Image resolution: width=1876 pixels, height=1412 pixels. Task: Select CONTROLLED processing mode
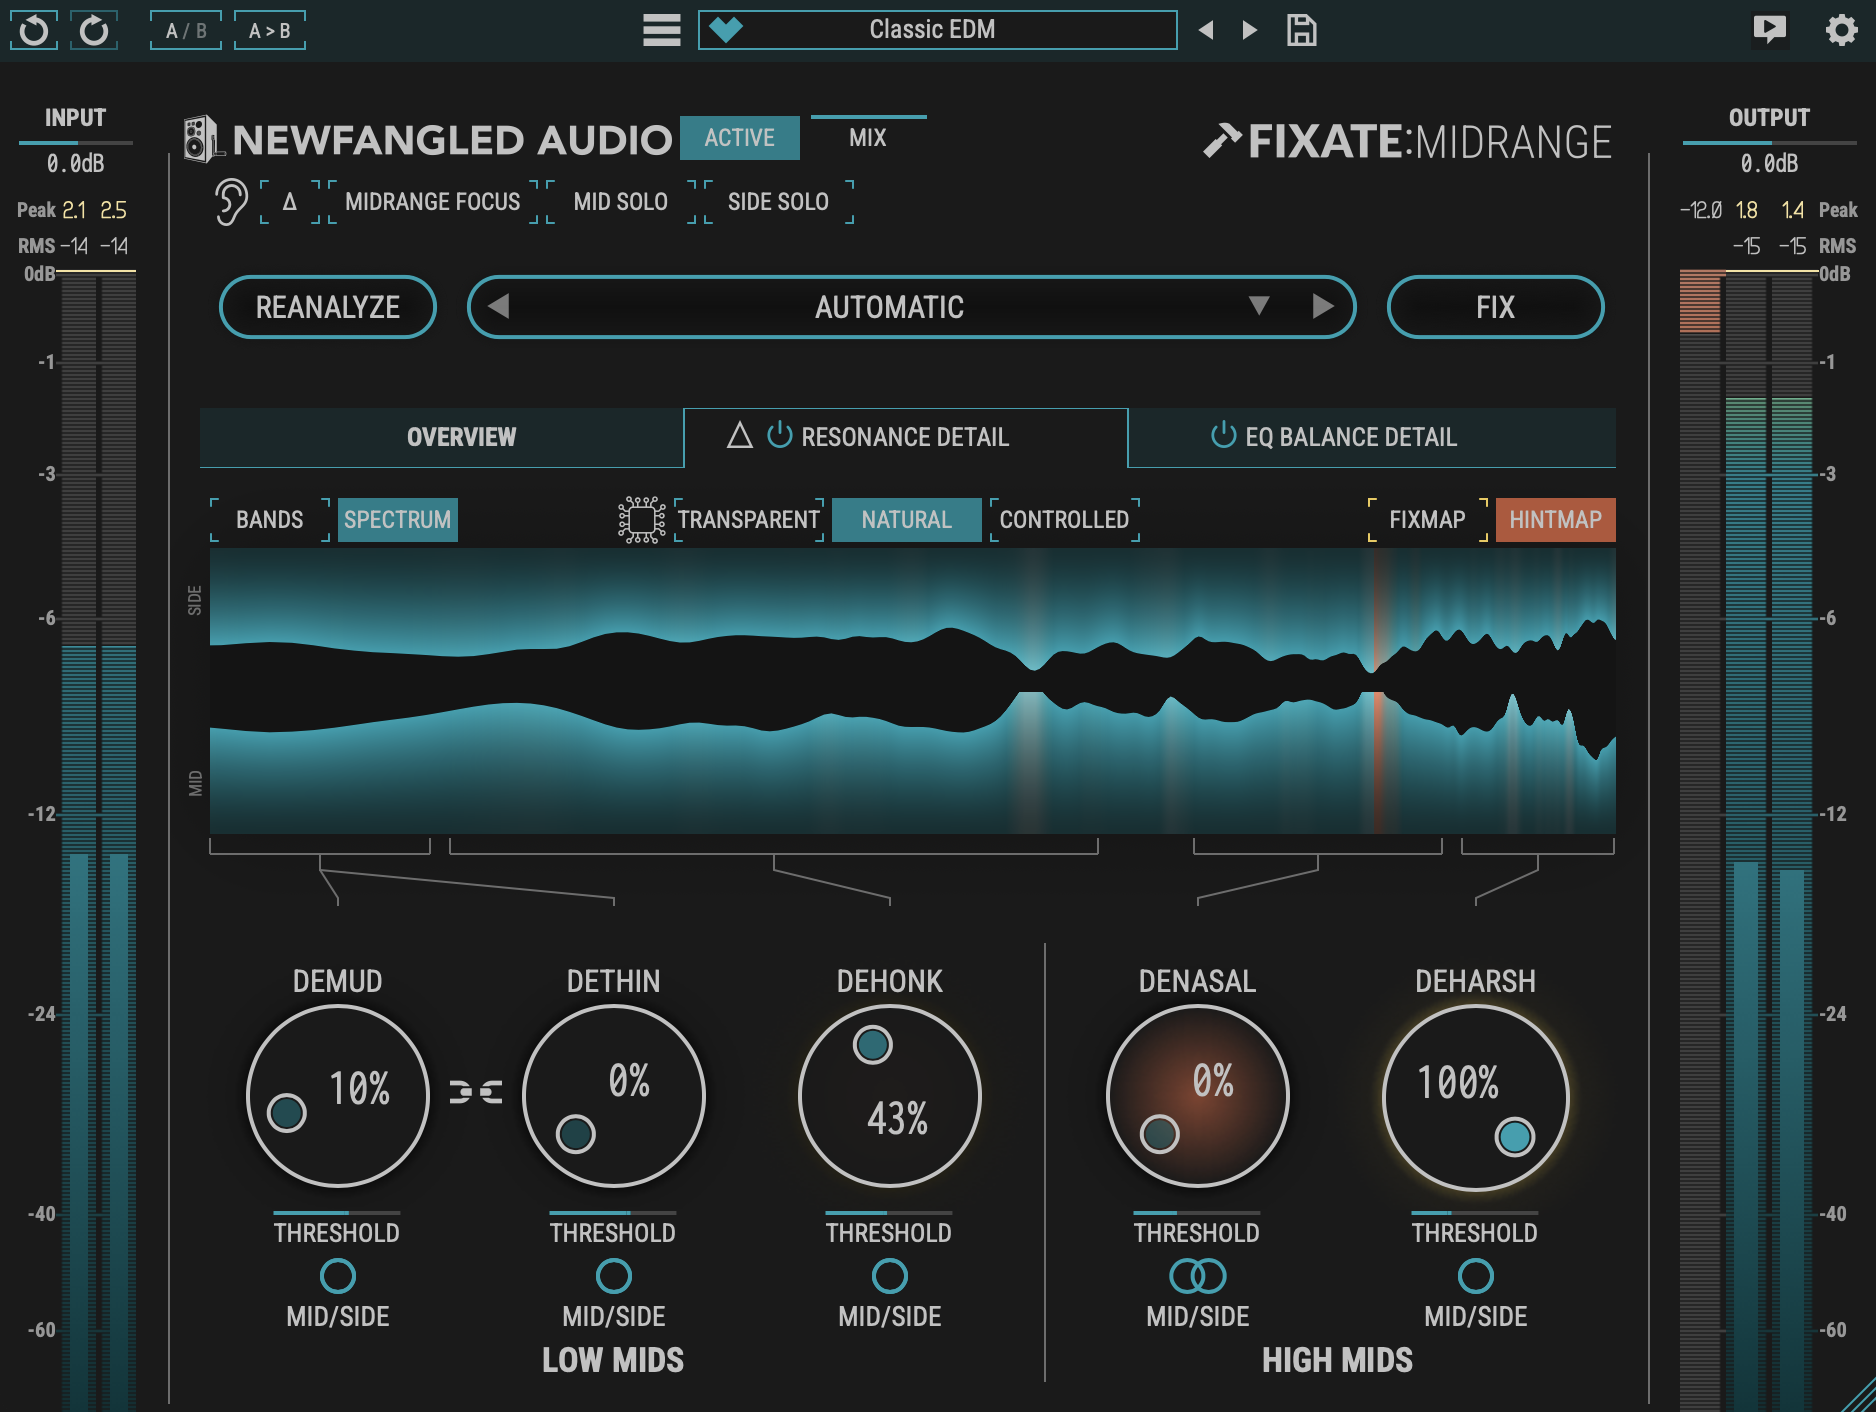click(1065, 520)
